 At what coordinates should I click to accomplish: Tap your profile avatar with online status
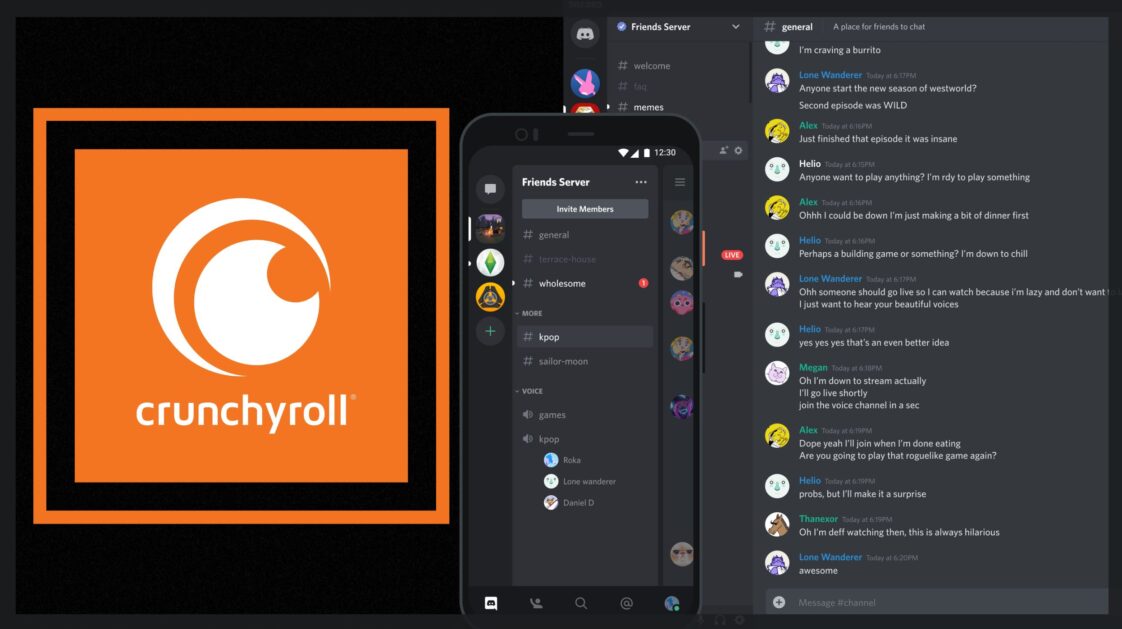tap(671, 602)
